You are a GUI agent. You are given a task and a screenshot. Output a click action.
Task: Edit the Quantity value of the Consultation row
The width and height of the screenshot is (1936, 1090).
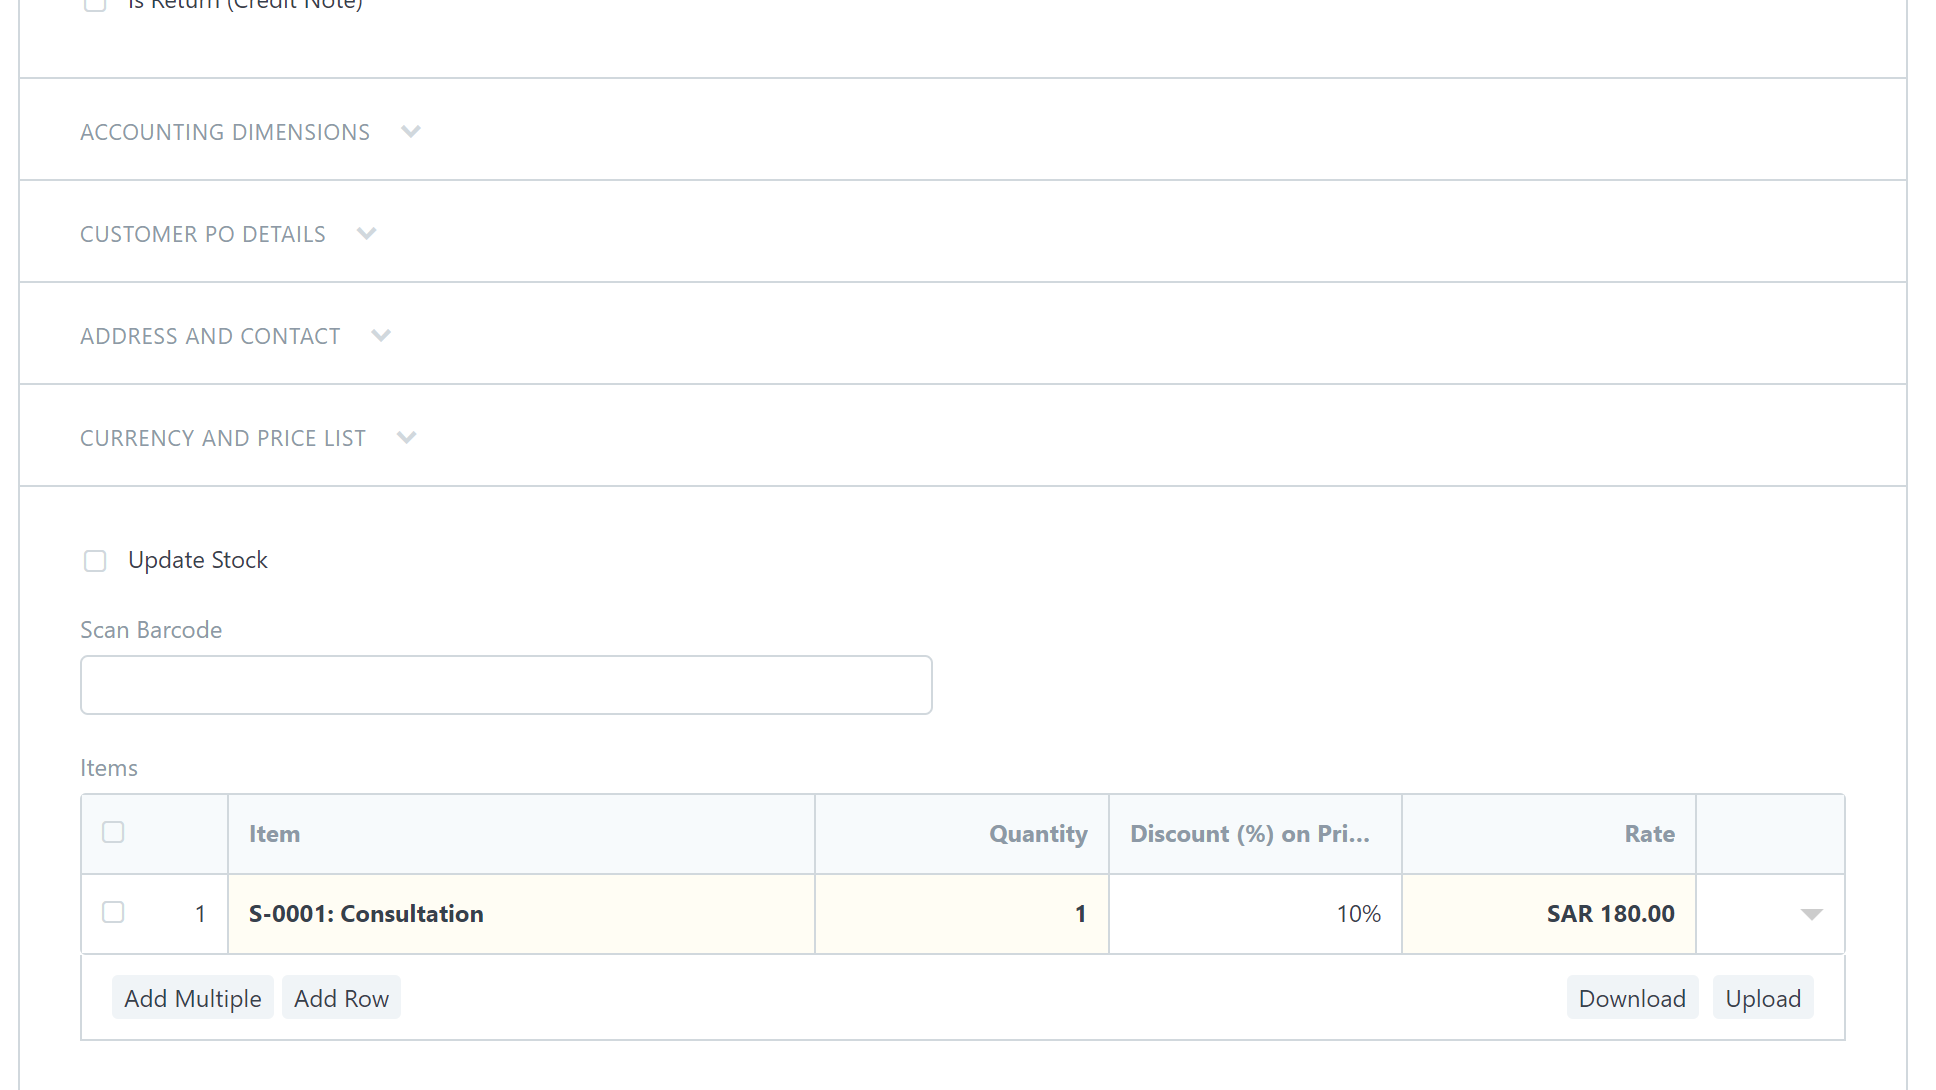coord(960,913)
